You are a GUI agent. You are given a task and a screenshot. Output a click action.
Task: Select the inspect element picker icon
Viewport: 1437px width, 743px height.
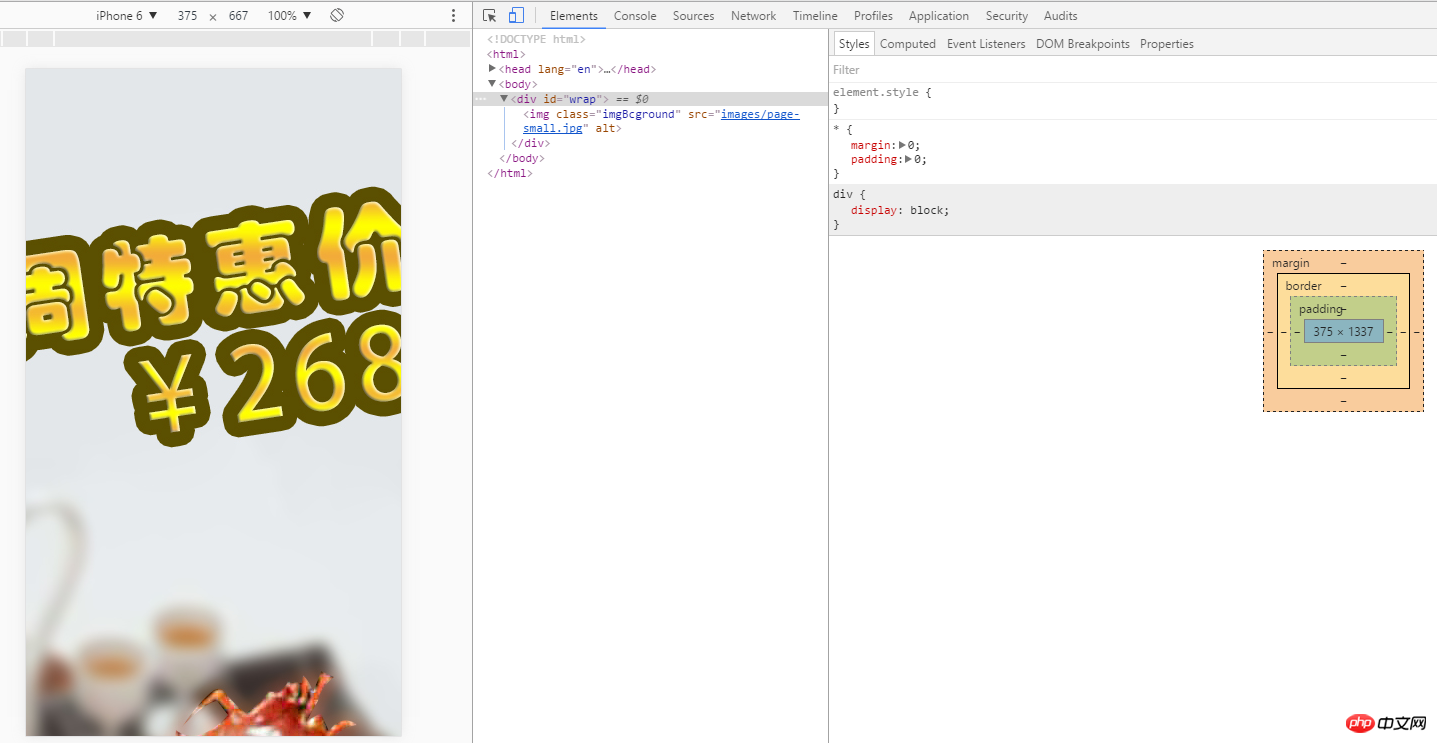(489, 15)
